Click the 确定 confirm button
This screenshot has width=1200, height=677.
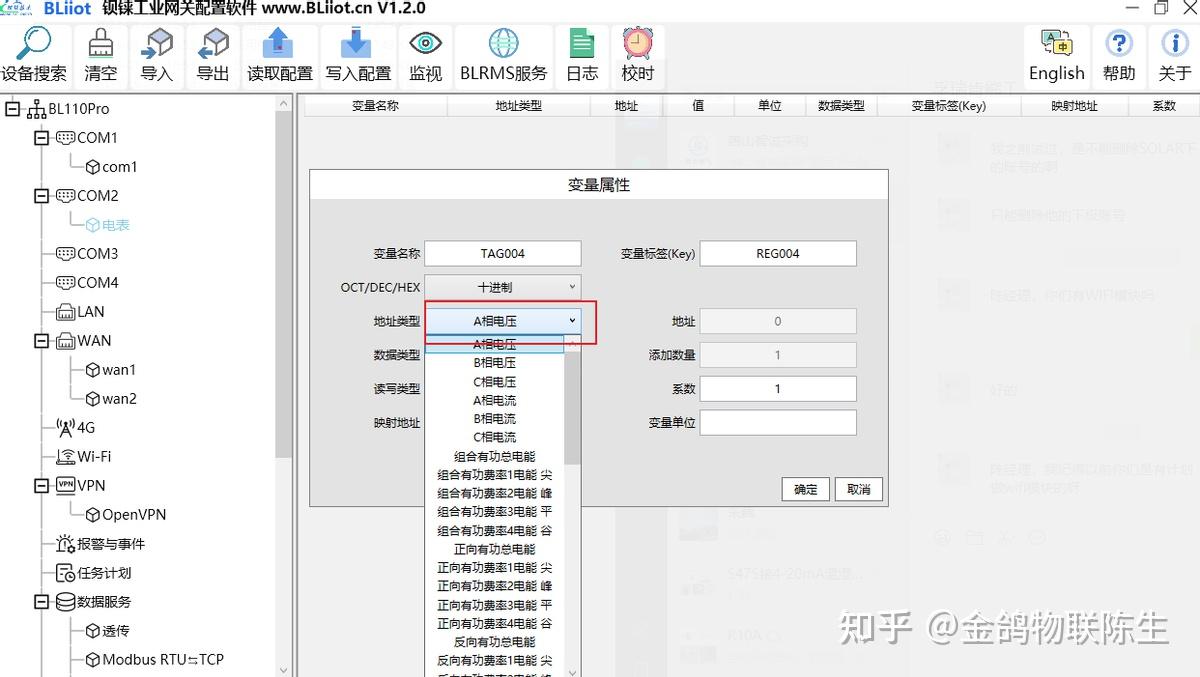point(804,490)
